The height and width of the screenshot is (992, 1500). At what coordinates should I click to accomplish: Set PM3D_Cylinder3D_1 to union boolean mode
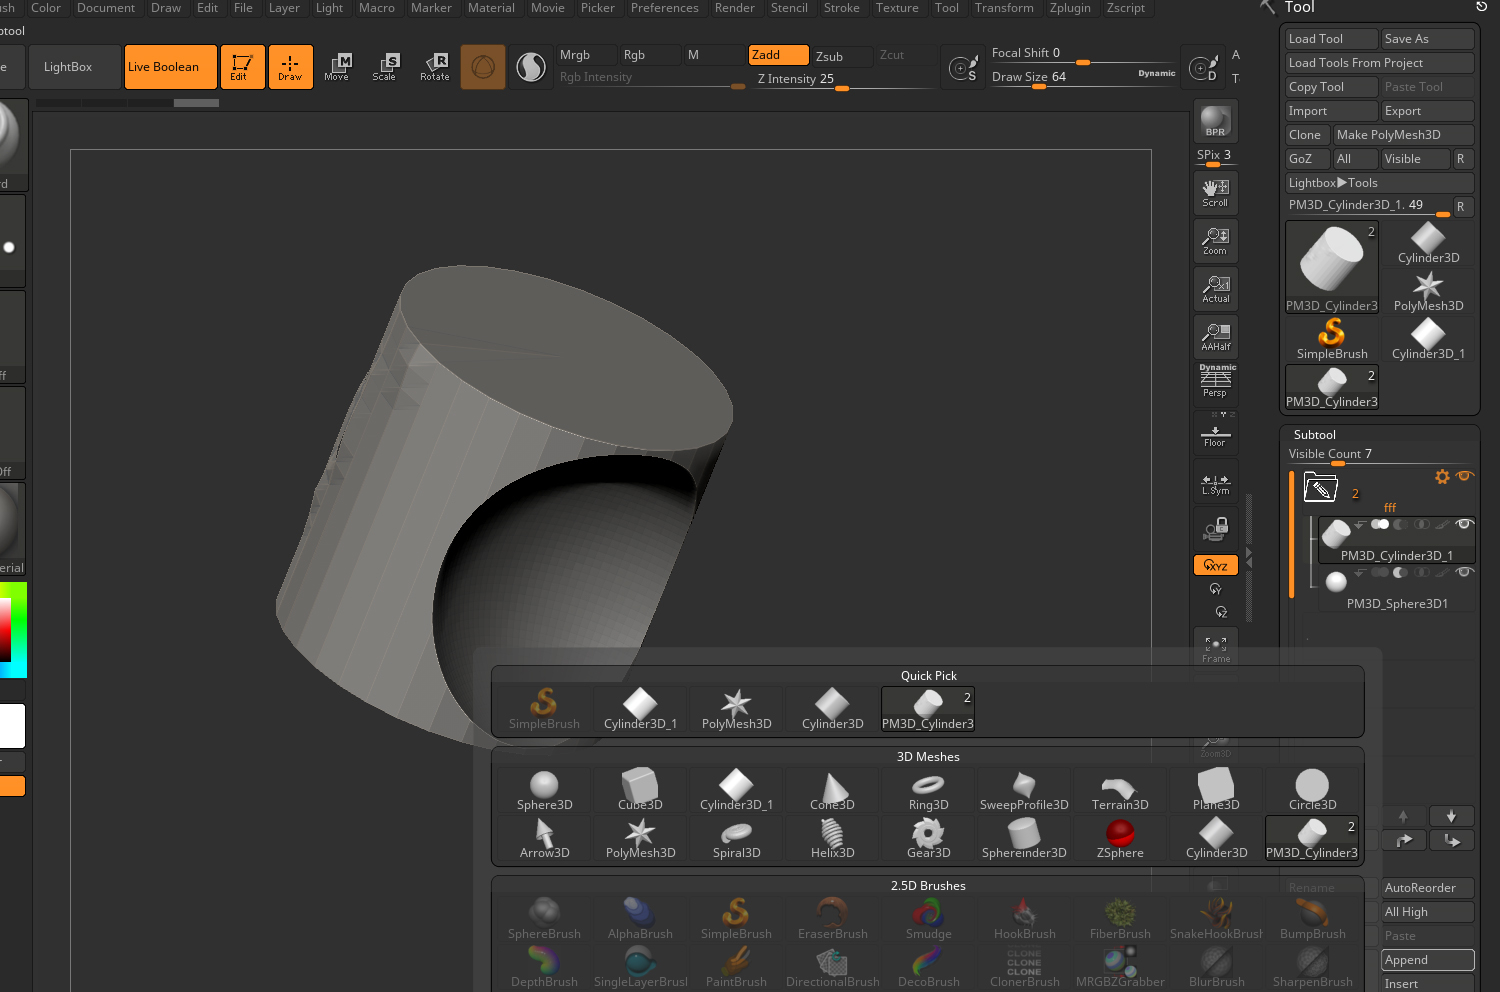[x=1380, y=524]
